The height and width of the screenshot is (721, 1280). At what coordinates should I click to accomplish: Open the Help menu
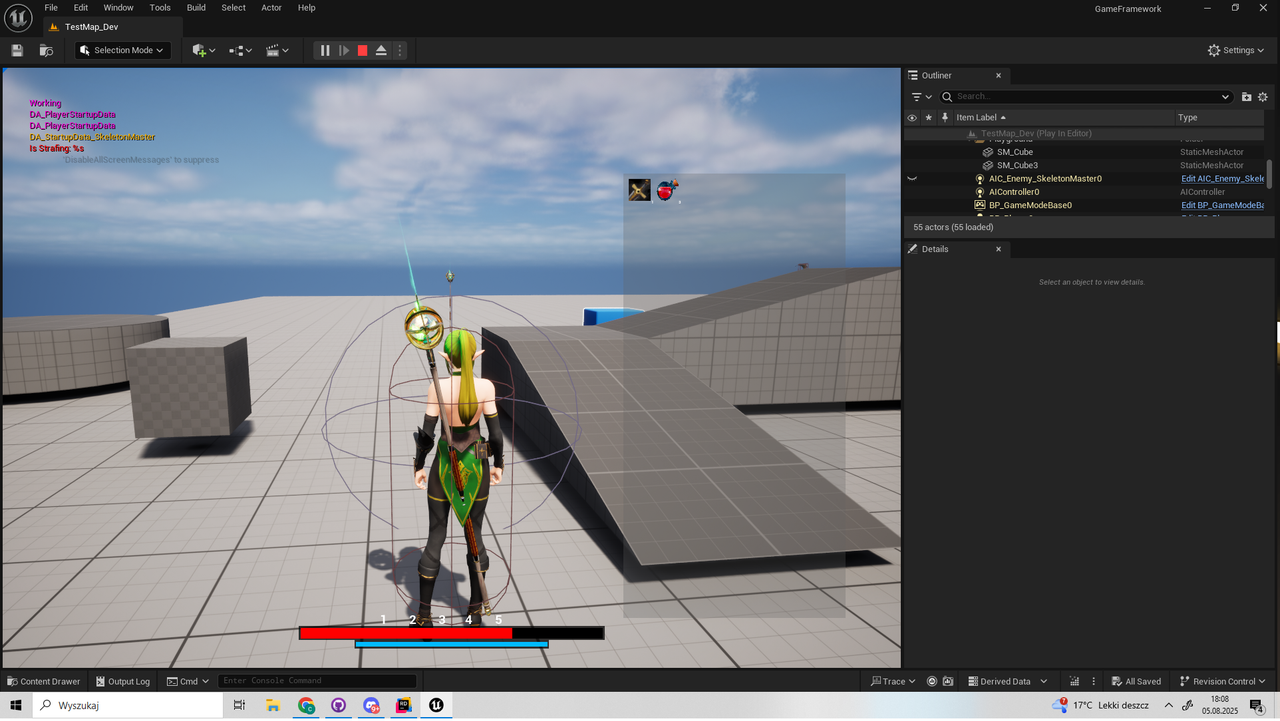pyautogui.click(x=307, y=7)
